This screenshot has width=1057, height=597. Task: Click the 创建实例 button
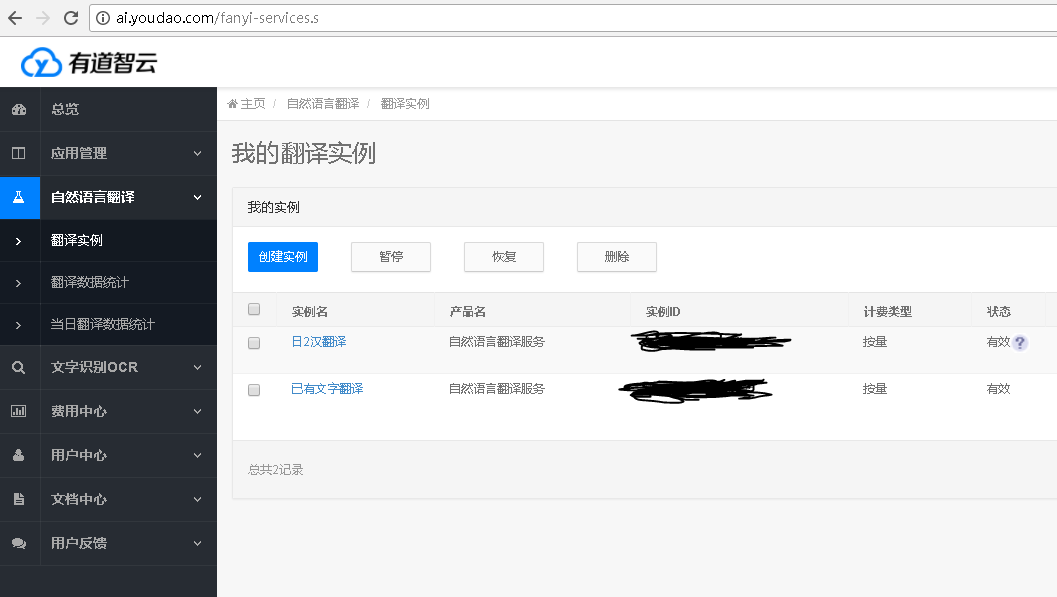point(283,257)
